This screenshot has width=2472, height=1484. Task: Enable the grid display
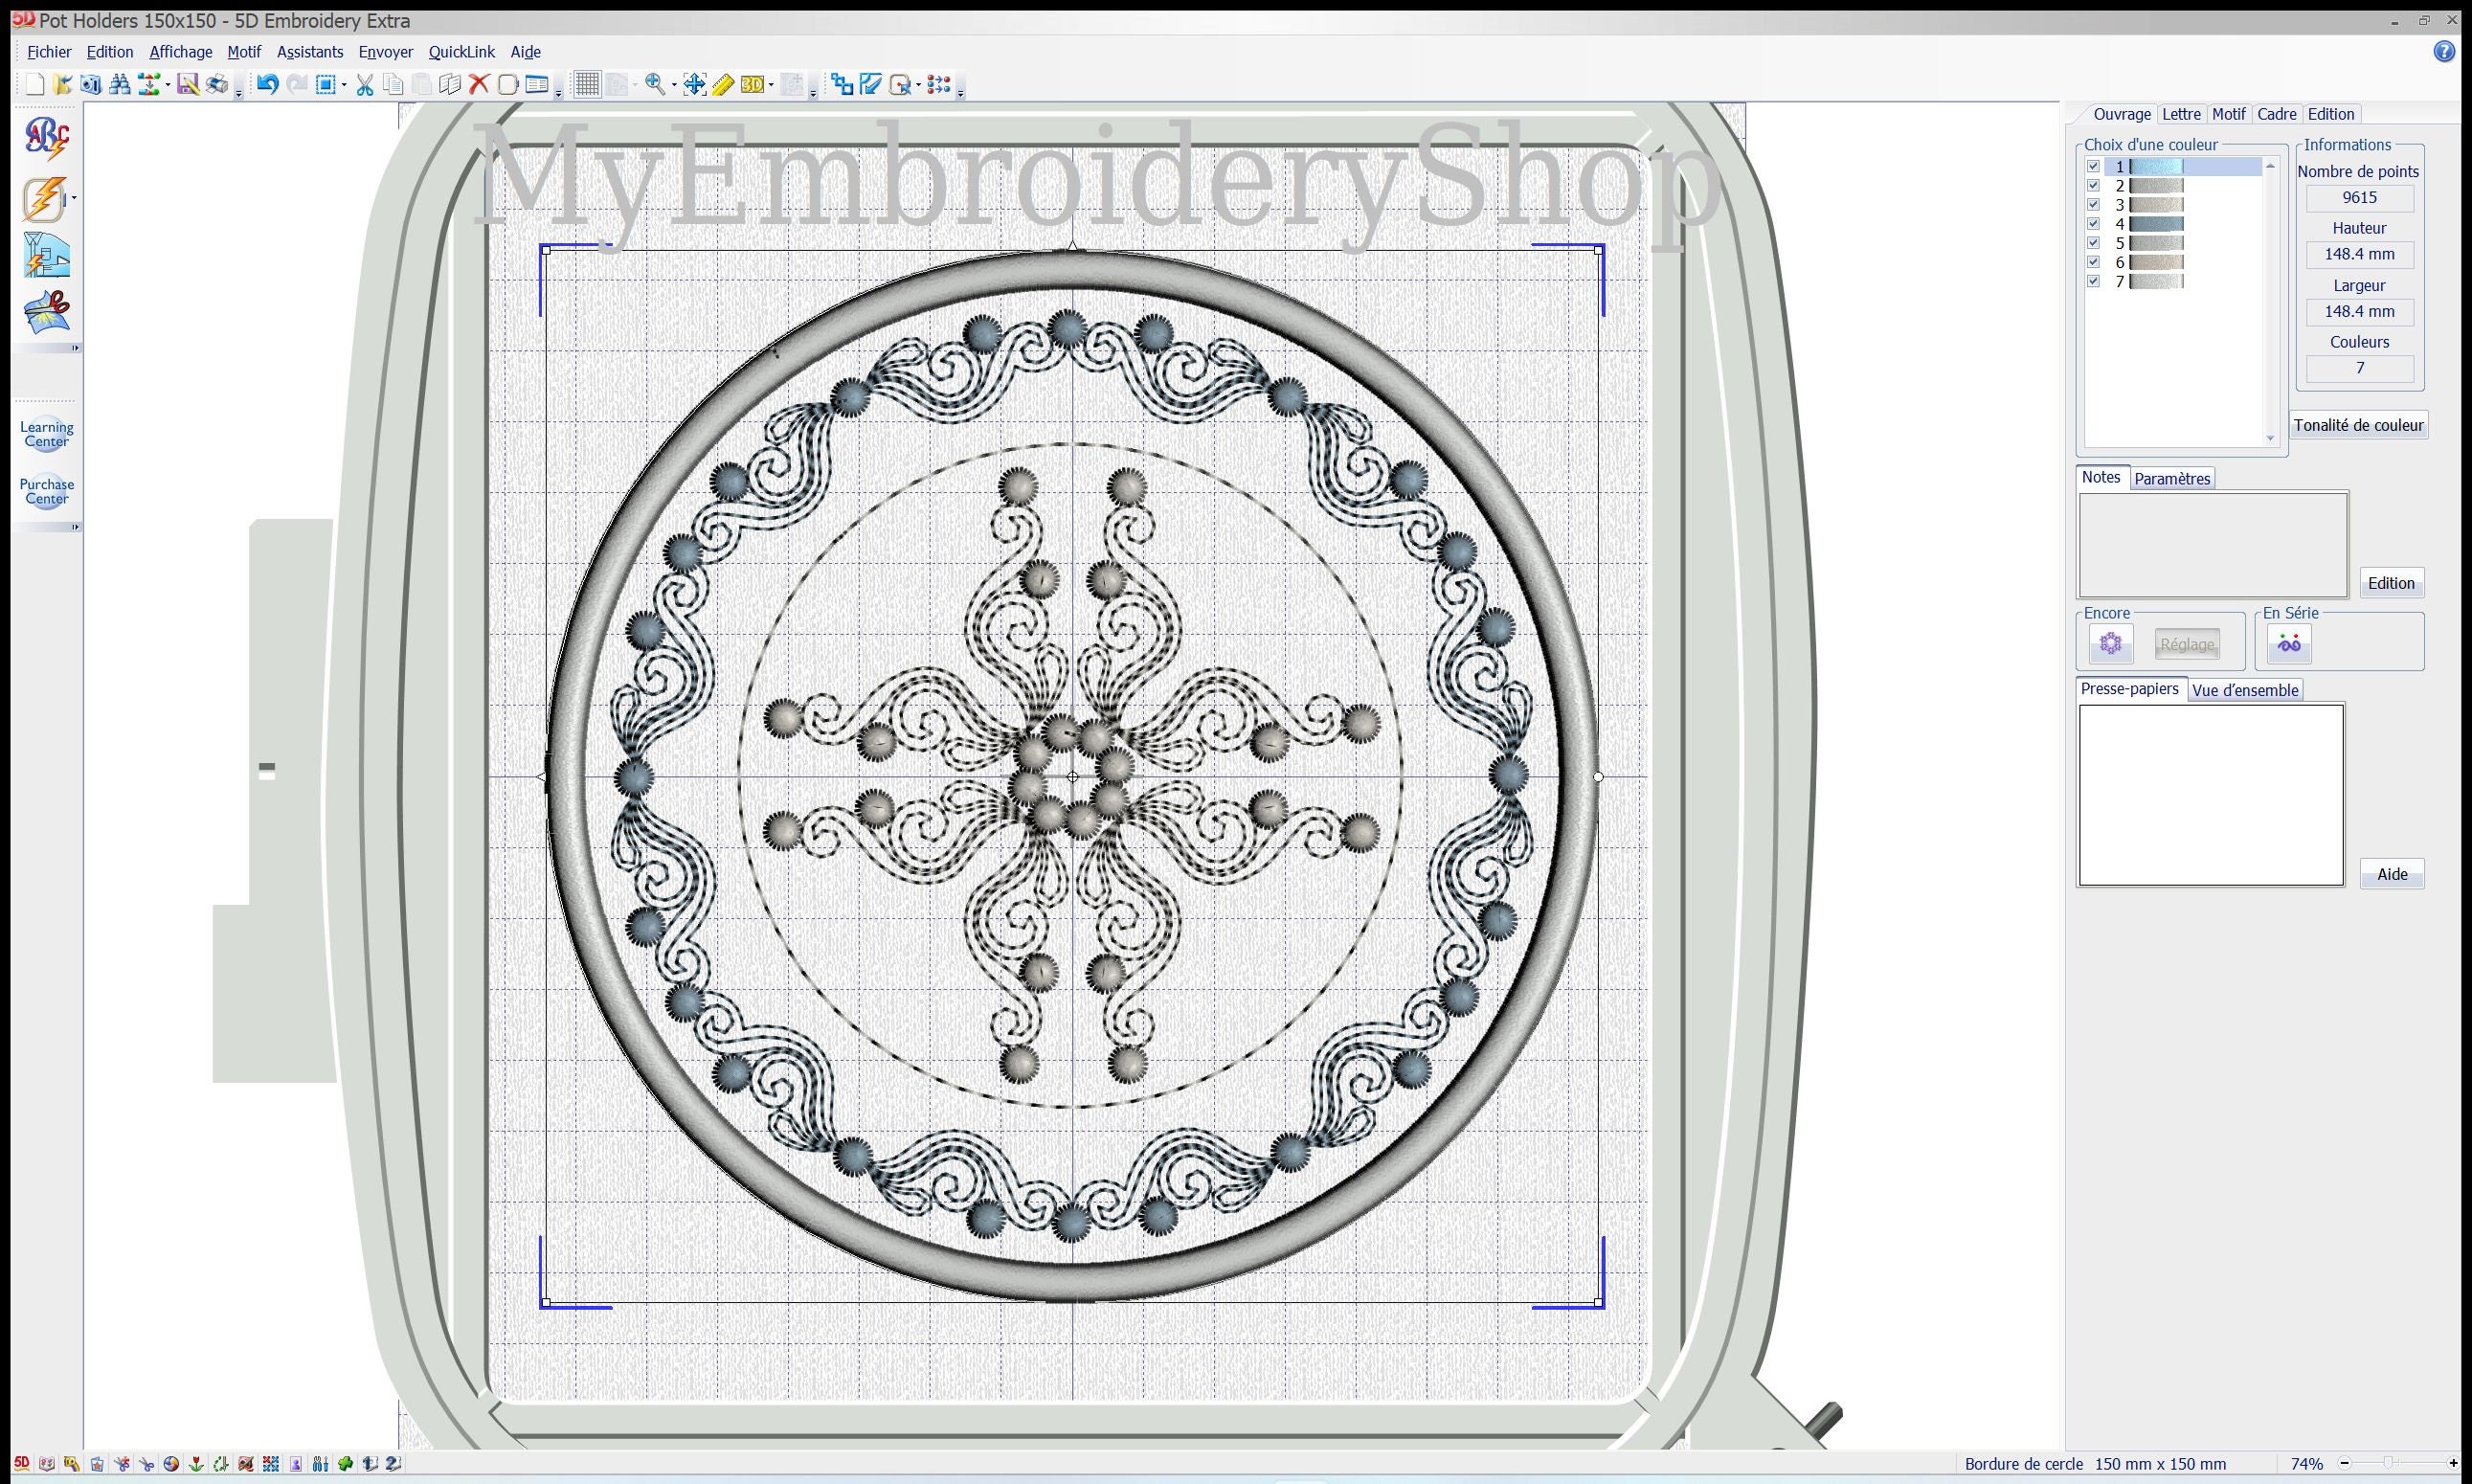[587, 85]
